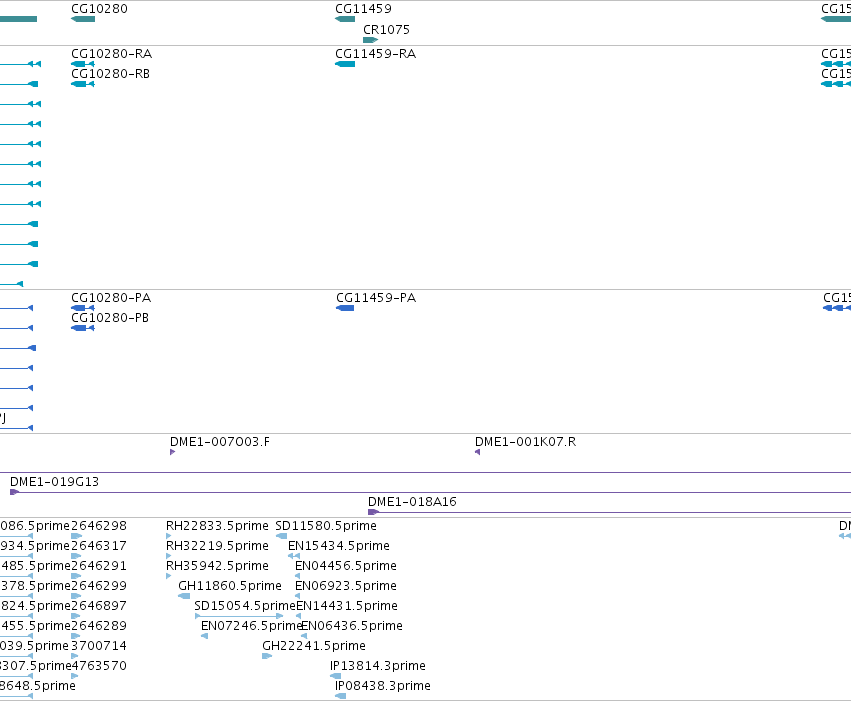Click the RH22833.5prime EST label
This screenshot has height=701, width=851.
[217, 526]
